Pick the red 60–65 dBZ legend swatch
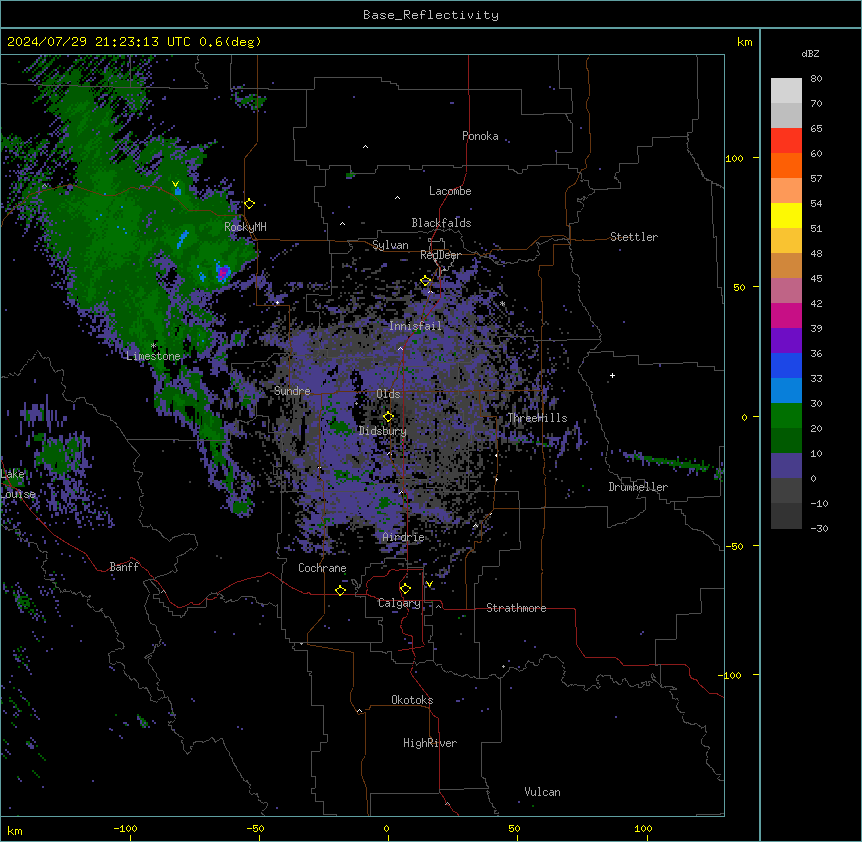Image resolution: width=862 pixels, height=842 pixels. pos(786,141)
